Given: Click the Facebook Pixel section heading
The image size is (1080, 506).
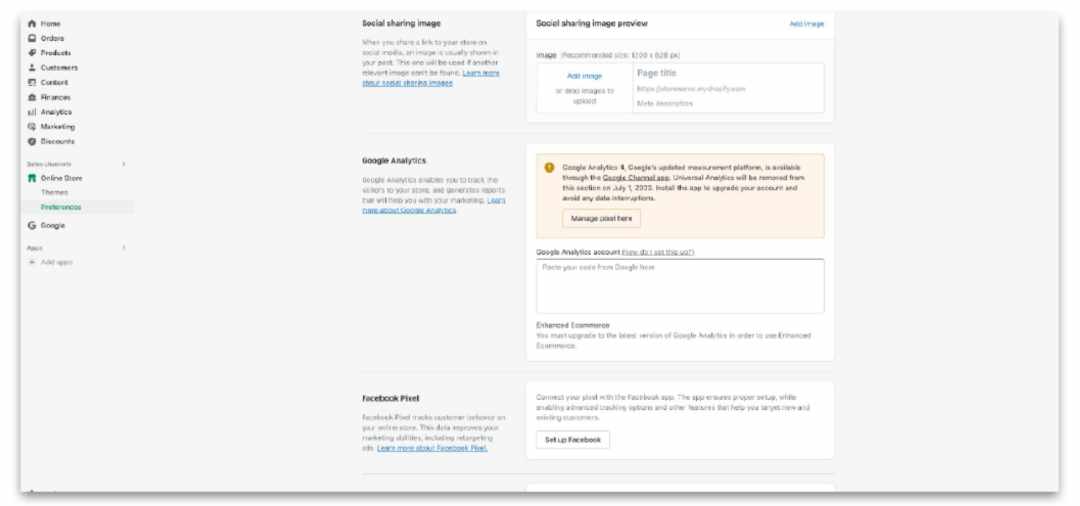Looking at the screenshot, I should click(x=391, y=399).
